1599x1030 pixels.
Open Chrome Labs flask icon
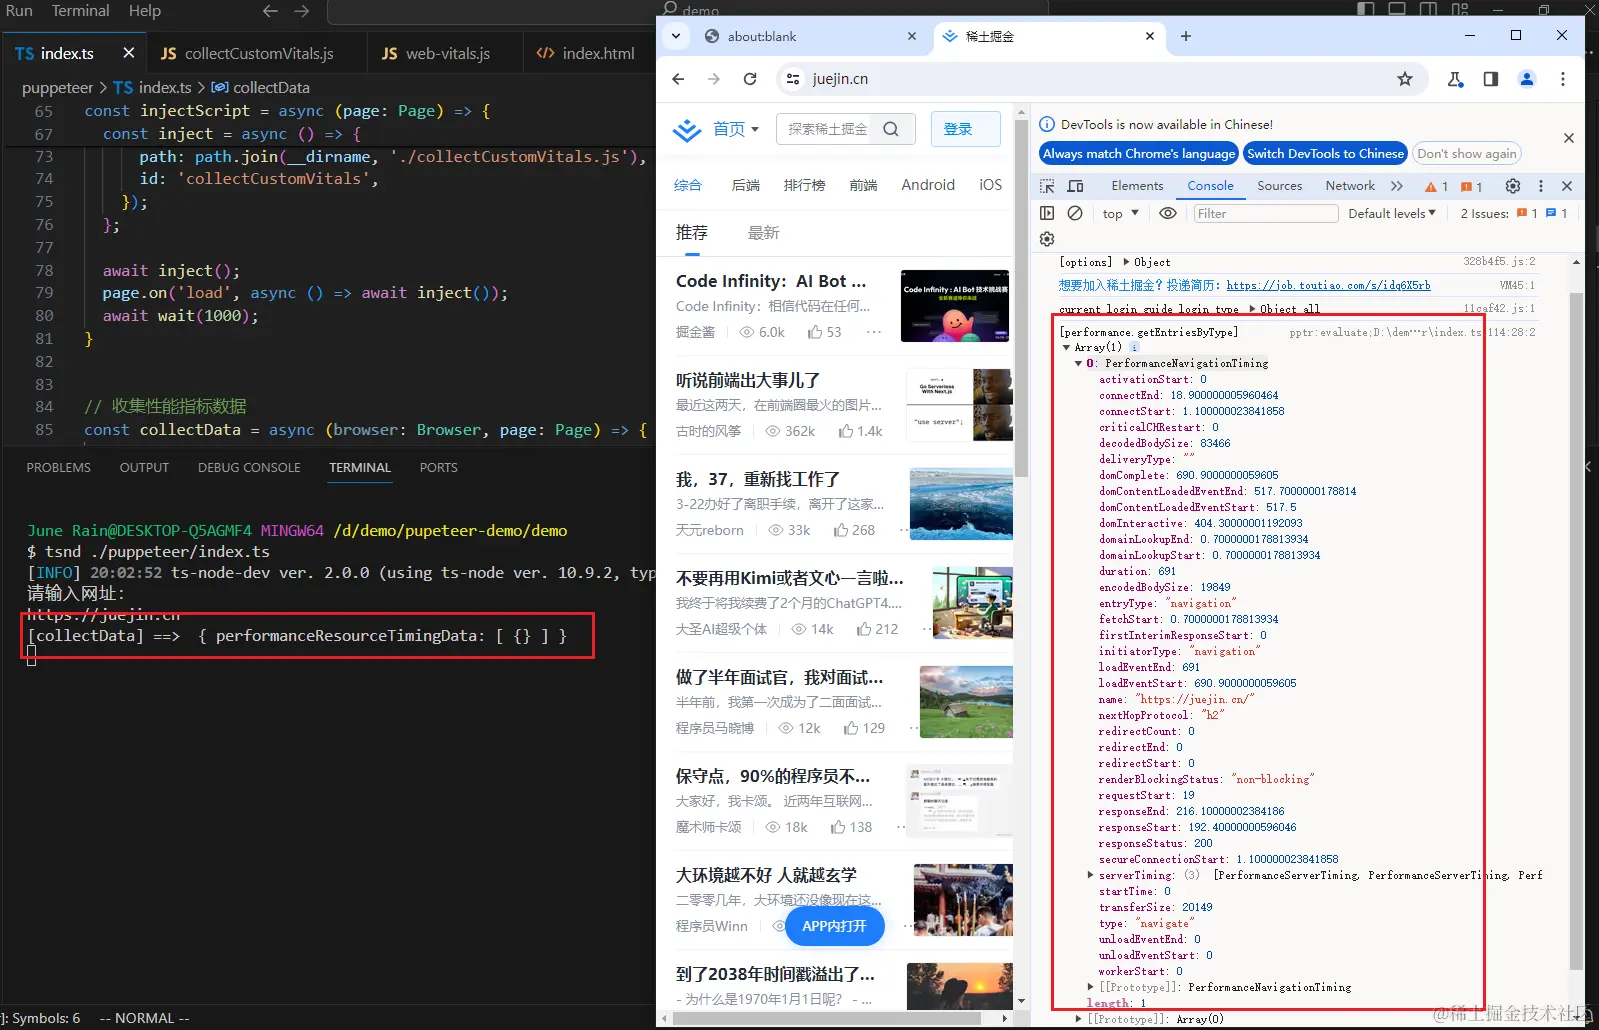(x=1455, y=79)
